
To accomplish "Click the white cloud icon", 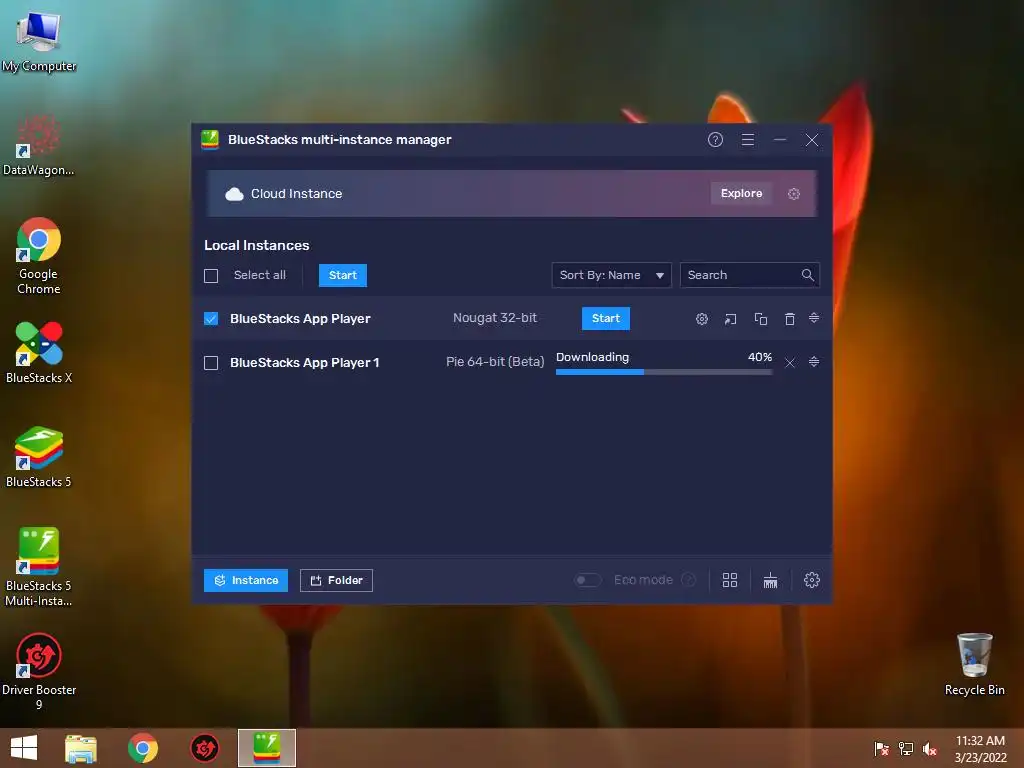I will coord(234,194).
